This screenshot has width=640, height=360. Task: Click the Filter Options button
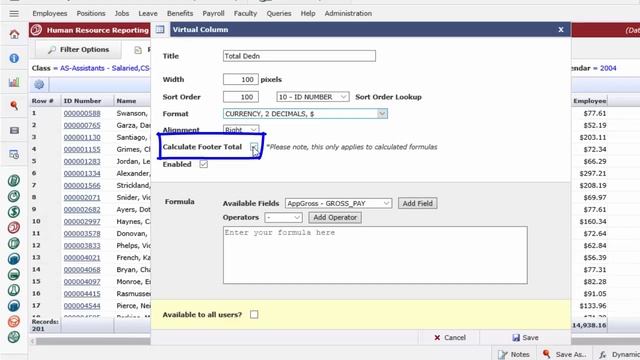tap(78, 49)
